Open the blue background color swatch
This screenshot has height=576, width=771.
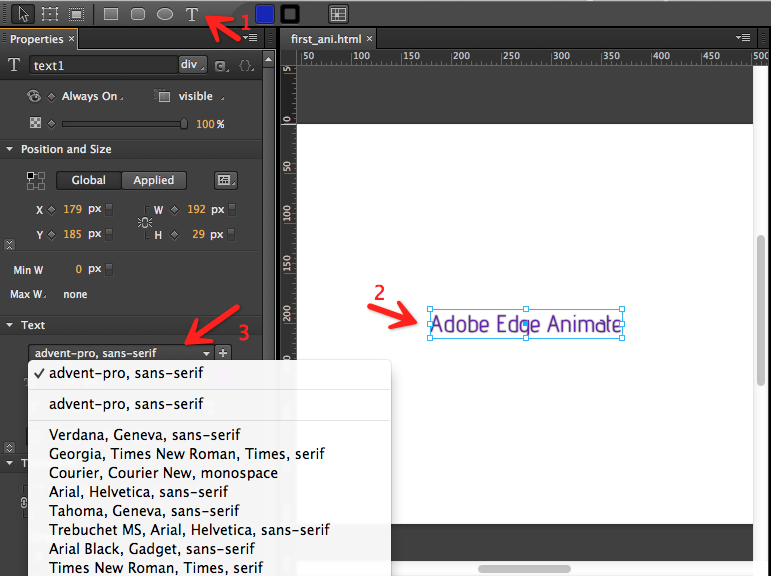265,14
